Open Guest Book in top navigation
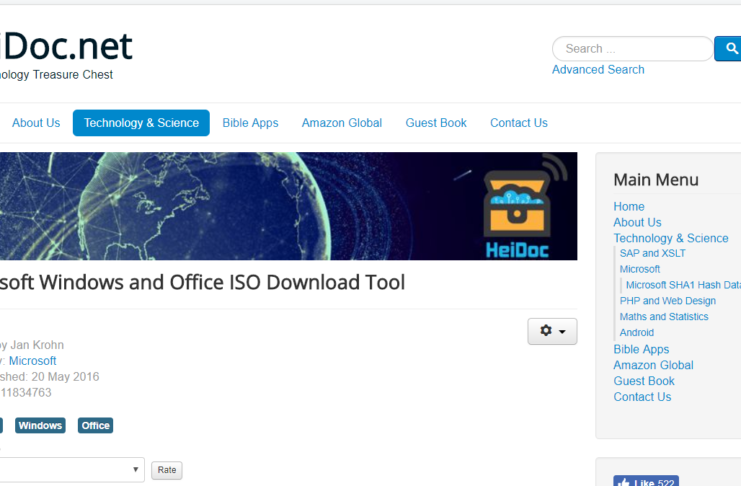Screen dimensions: 741x486 (x=436, y=123)
